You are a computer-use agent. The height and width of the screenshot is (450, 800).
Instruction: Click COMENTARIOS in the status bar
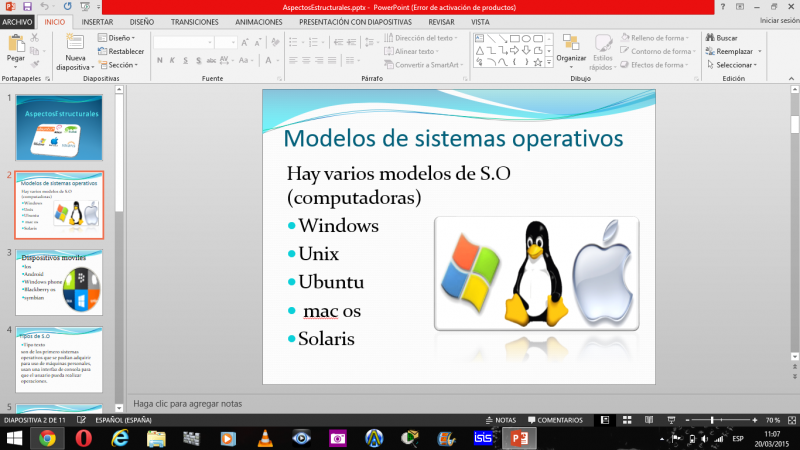(555, 420)
